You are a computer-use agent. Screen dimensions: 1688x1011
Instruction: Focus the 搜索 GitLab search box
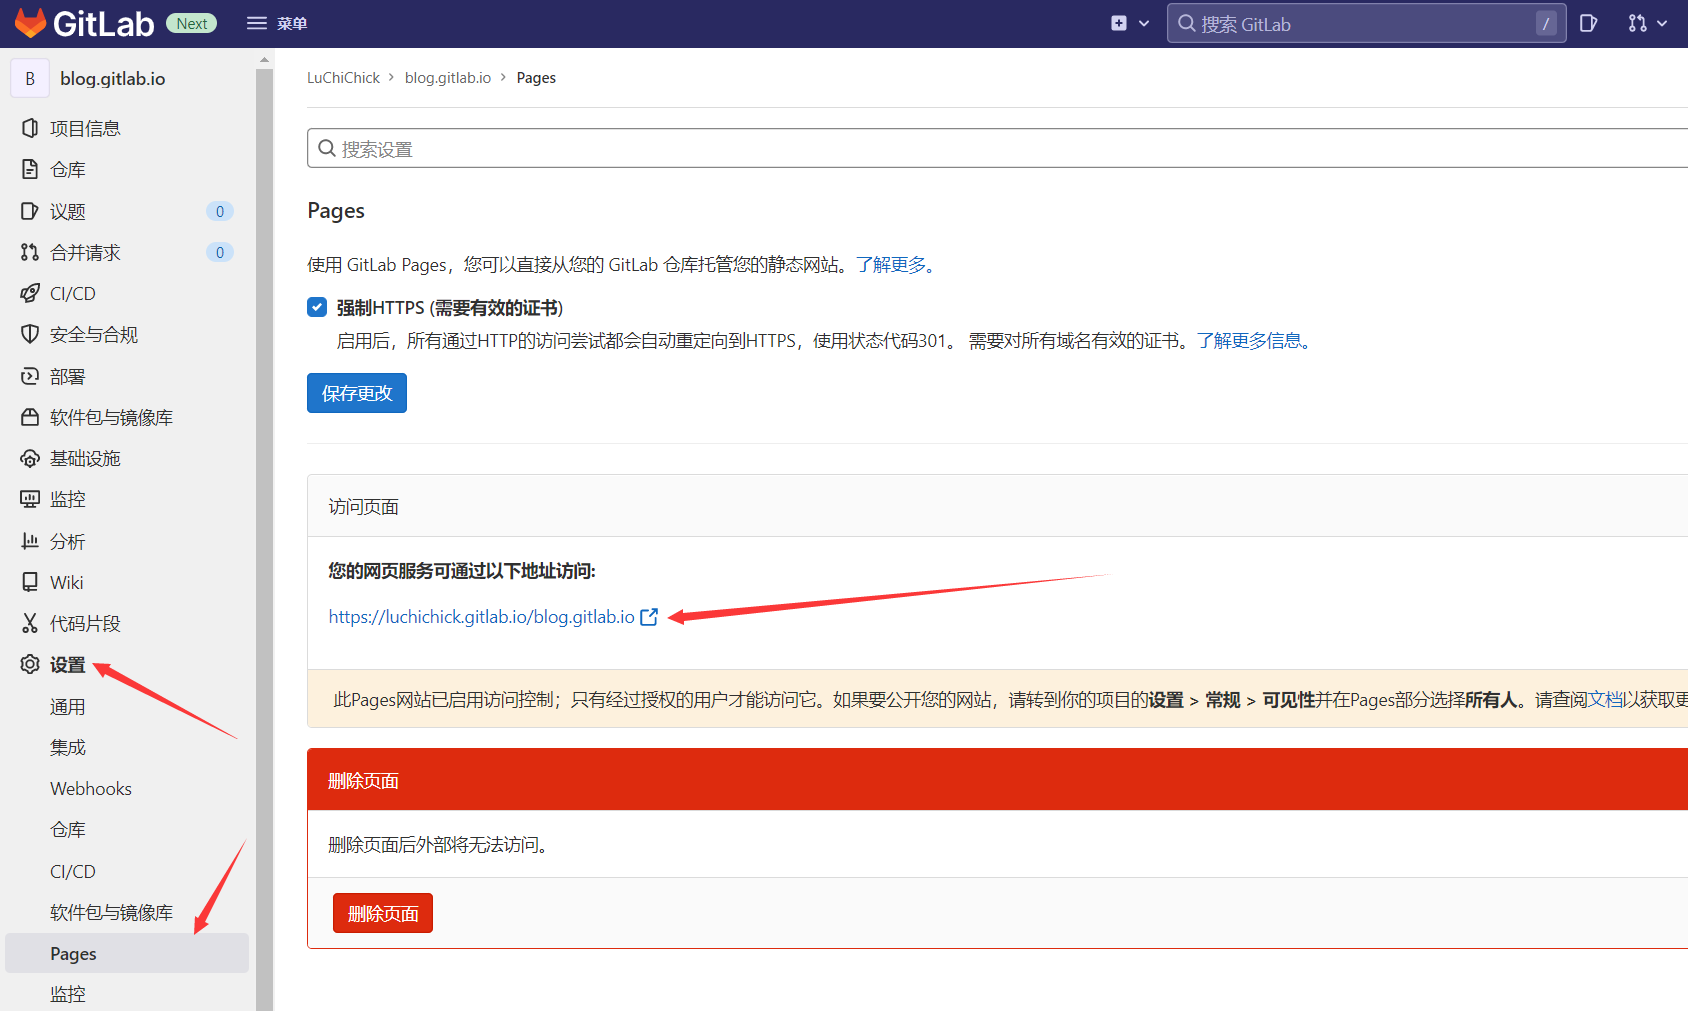(1364, 24)
